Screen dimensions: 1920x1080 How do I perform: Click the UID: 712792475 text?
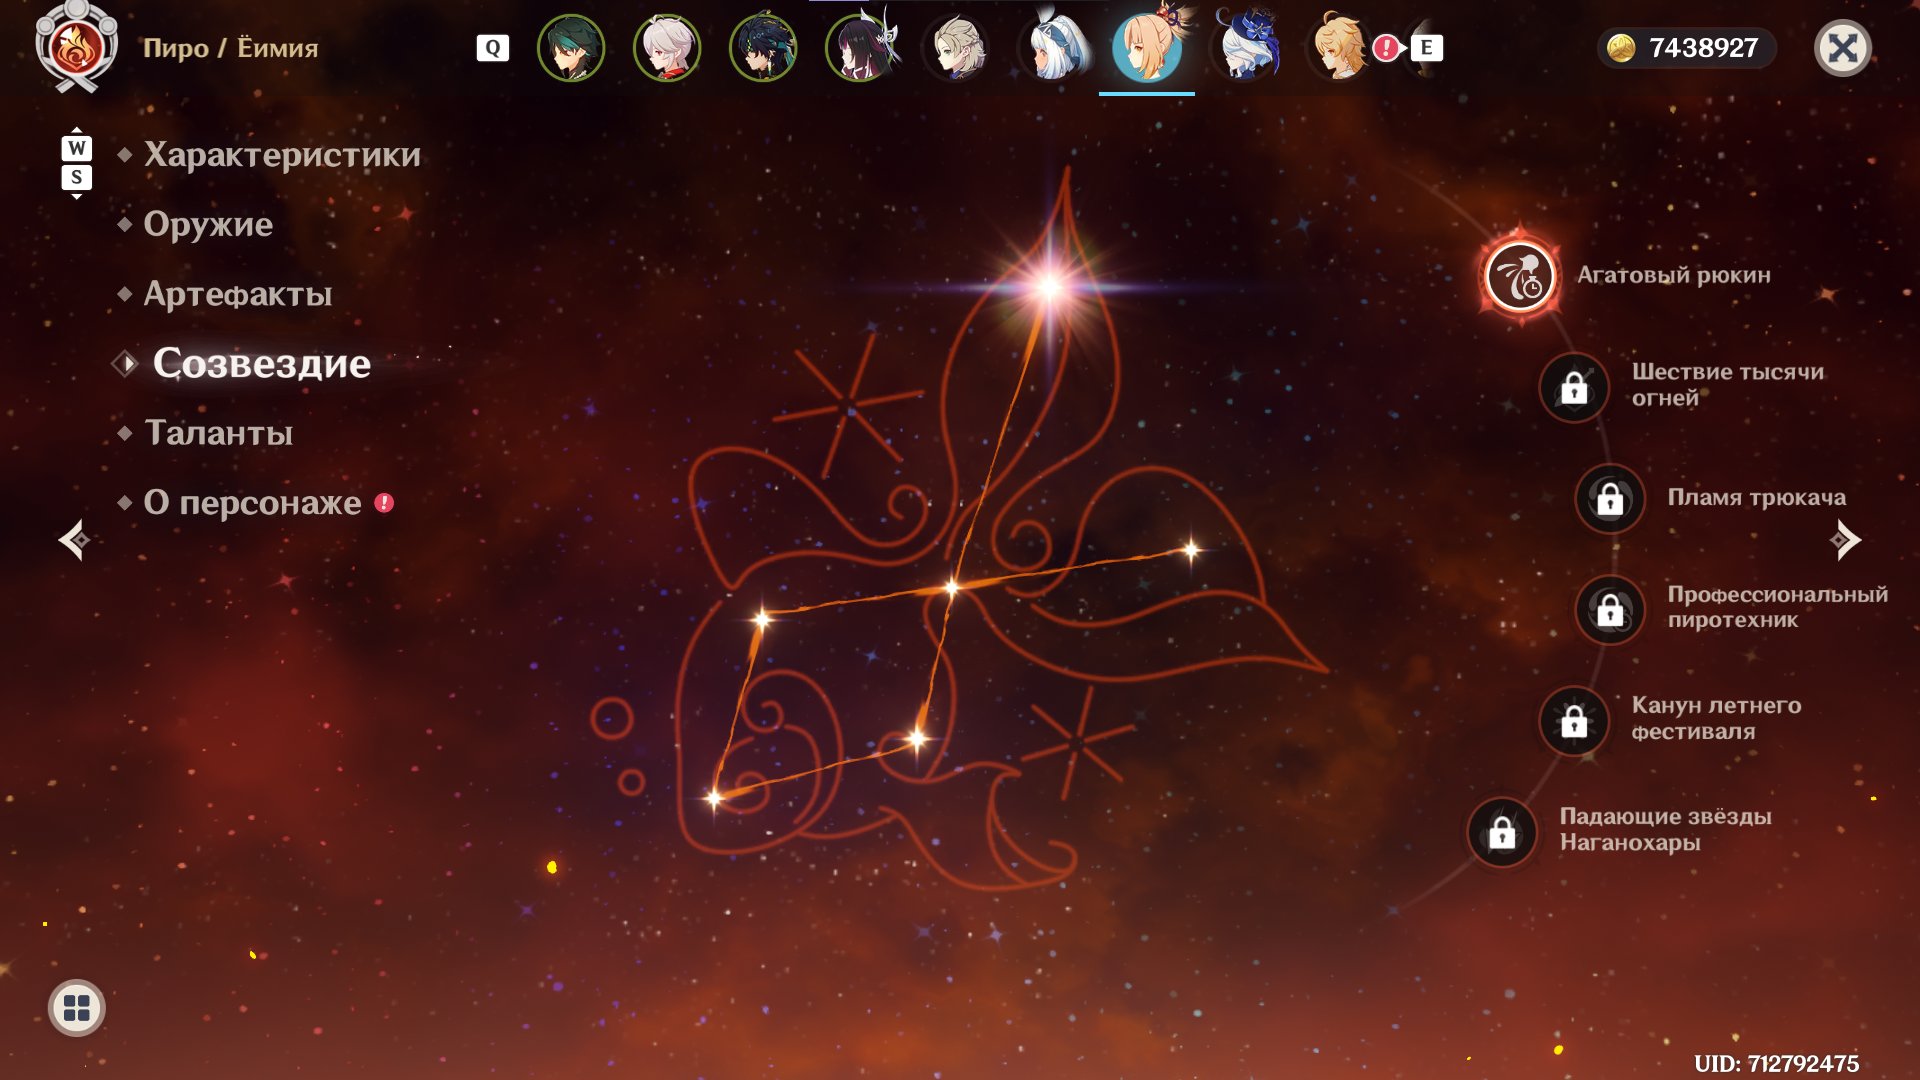tap(1777, 1063)
